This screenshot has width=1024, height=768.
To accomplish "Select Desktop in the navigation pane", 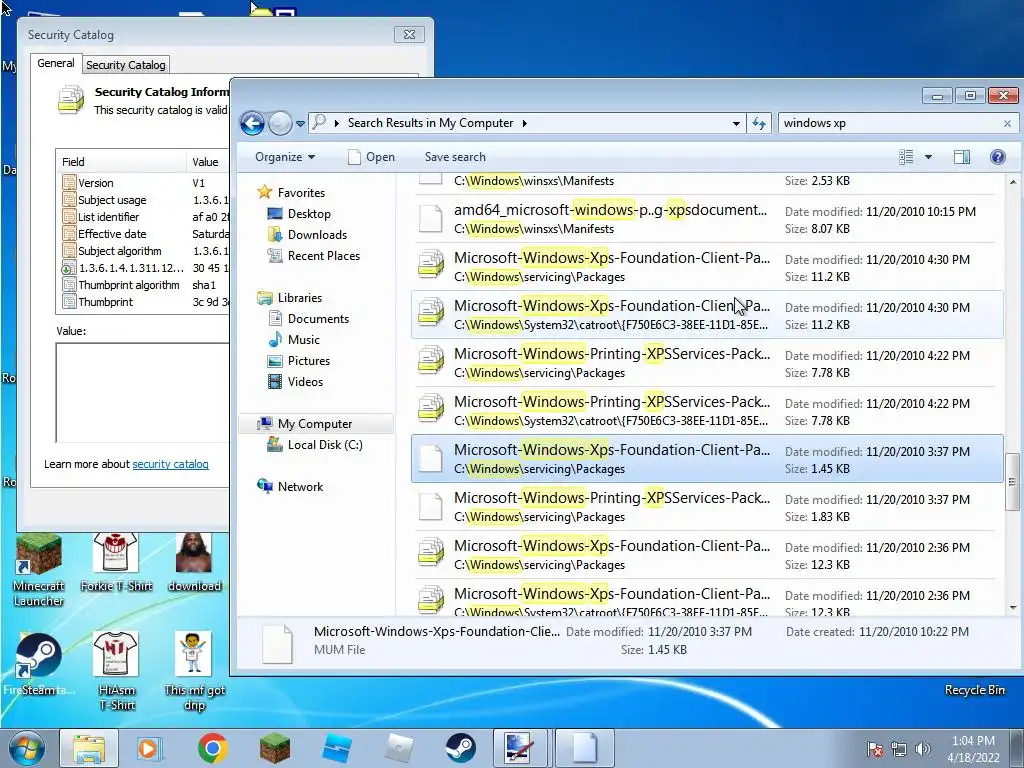I will (299, 214).
